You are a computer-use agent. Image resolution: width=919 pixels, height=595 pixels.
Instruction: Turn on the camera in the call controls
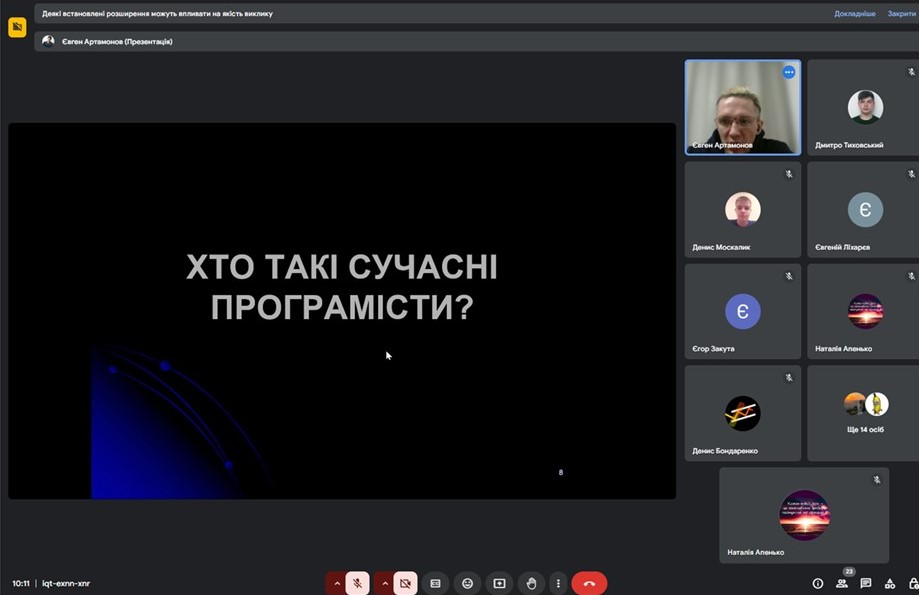tap(405, 583)
